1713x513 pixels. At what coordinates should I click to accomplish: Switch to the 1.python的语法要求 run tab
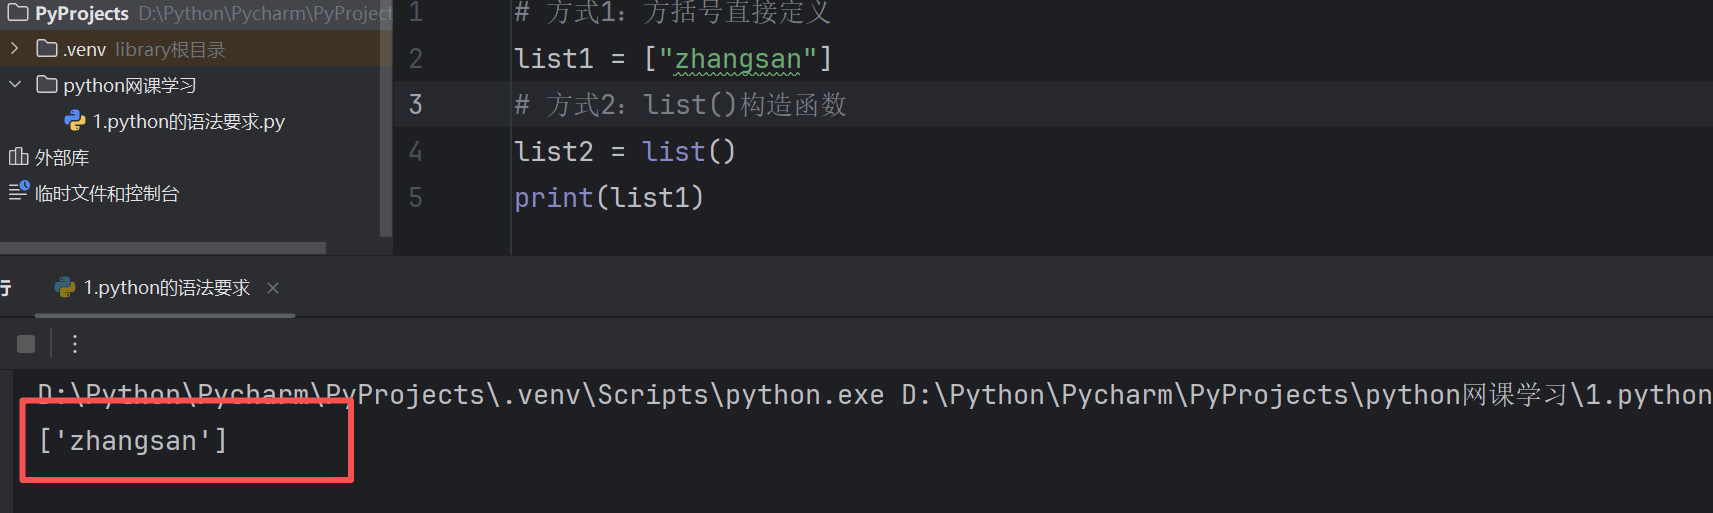(166, 288)
